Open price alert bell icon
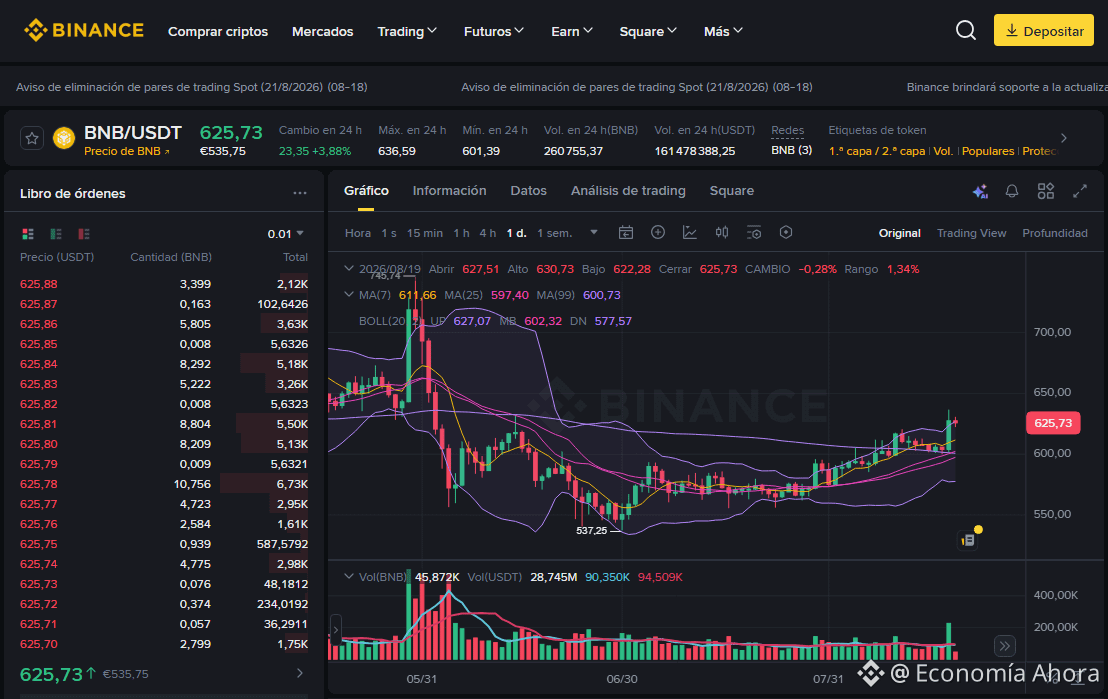 pyautogui.click(x=1012, y=191)
